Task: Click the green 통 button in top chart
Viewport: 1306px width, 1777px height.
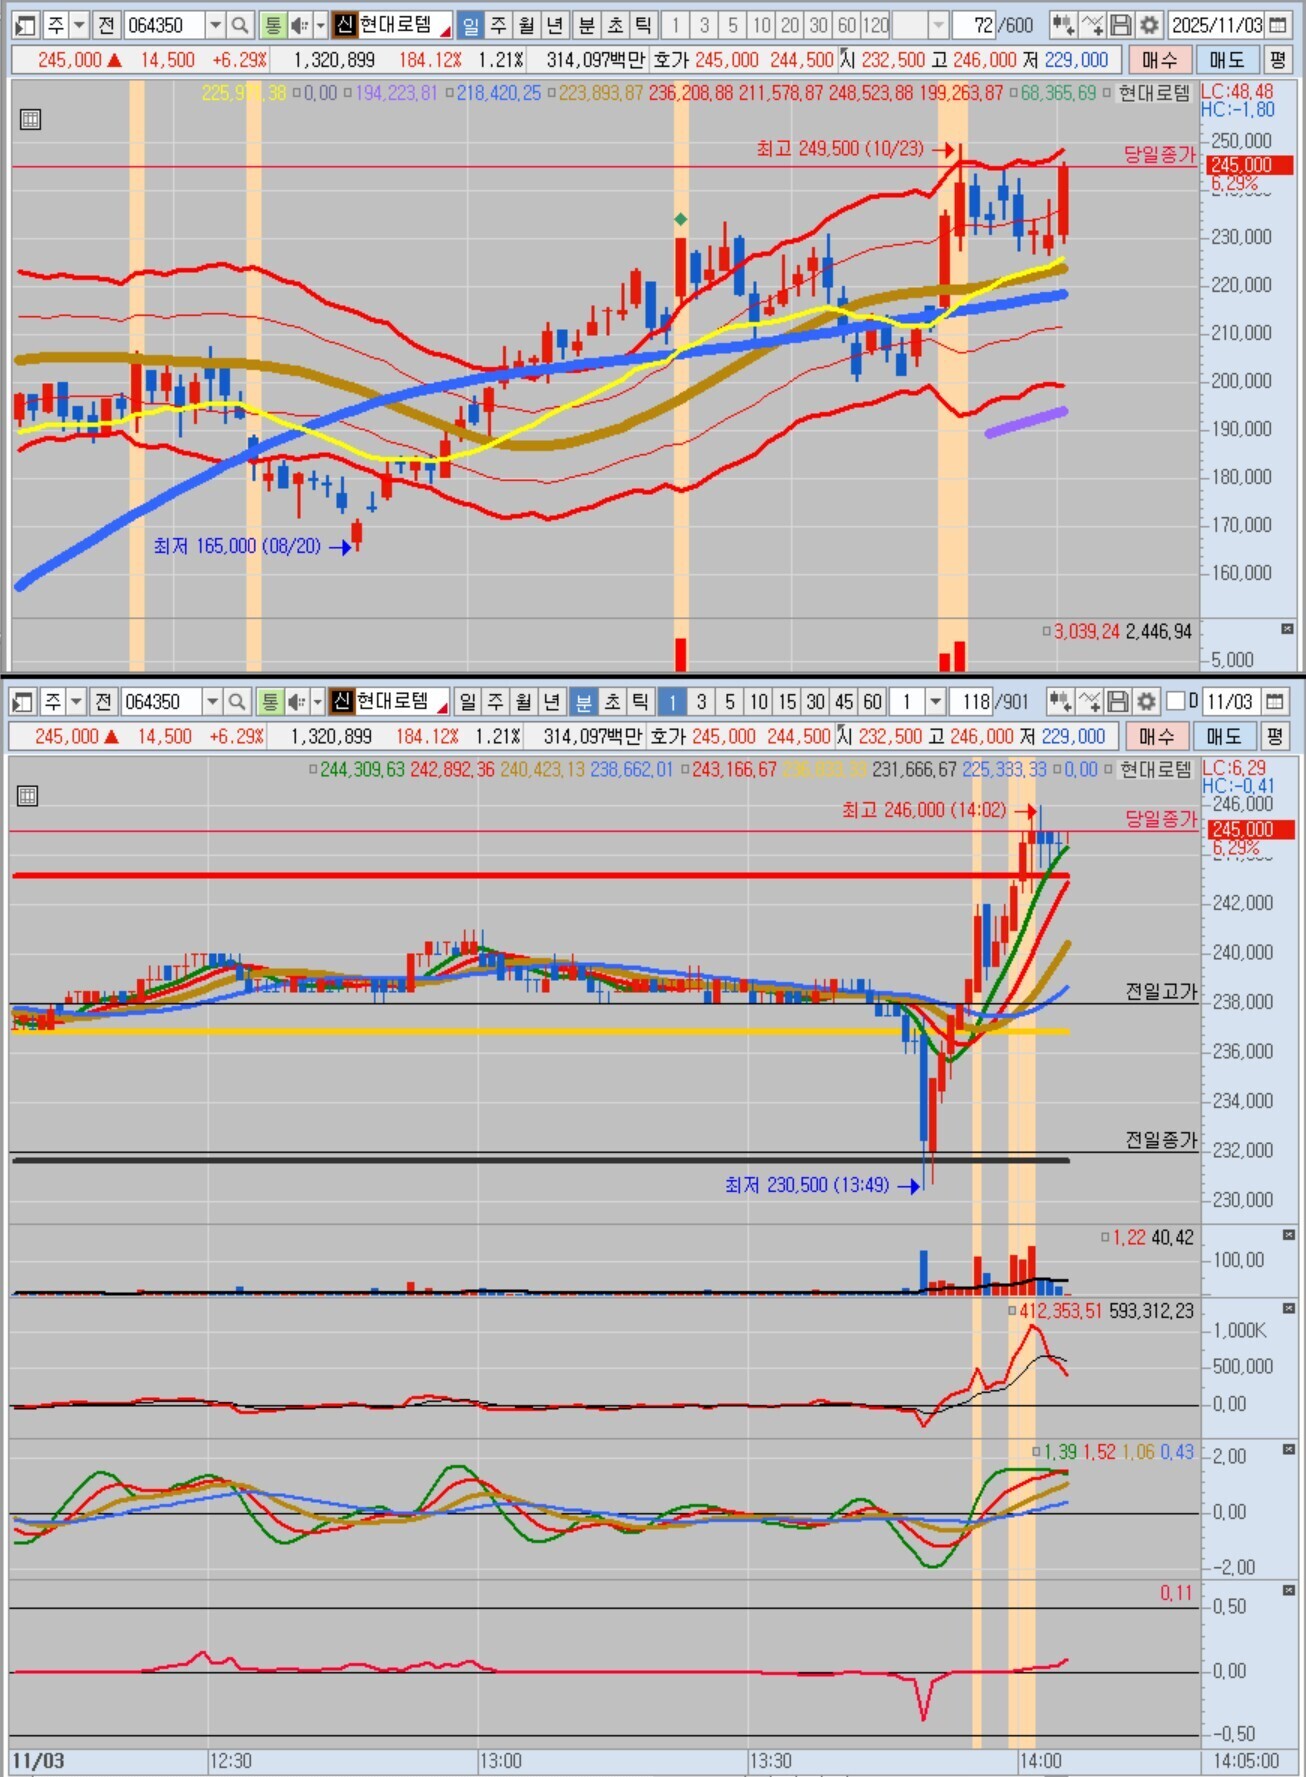Action: (x=272, y=25)
